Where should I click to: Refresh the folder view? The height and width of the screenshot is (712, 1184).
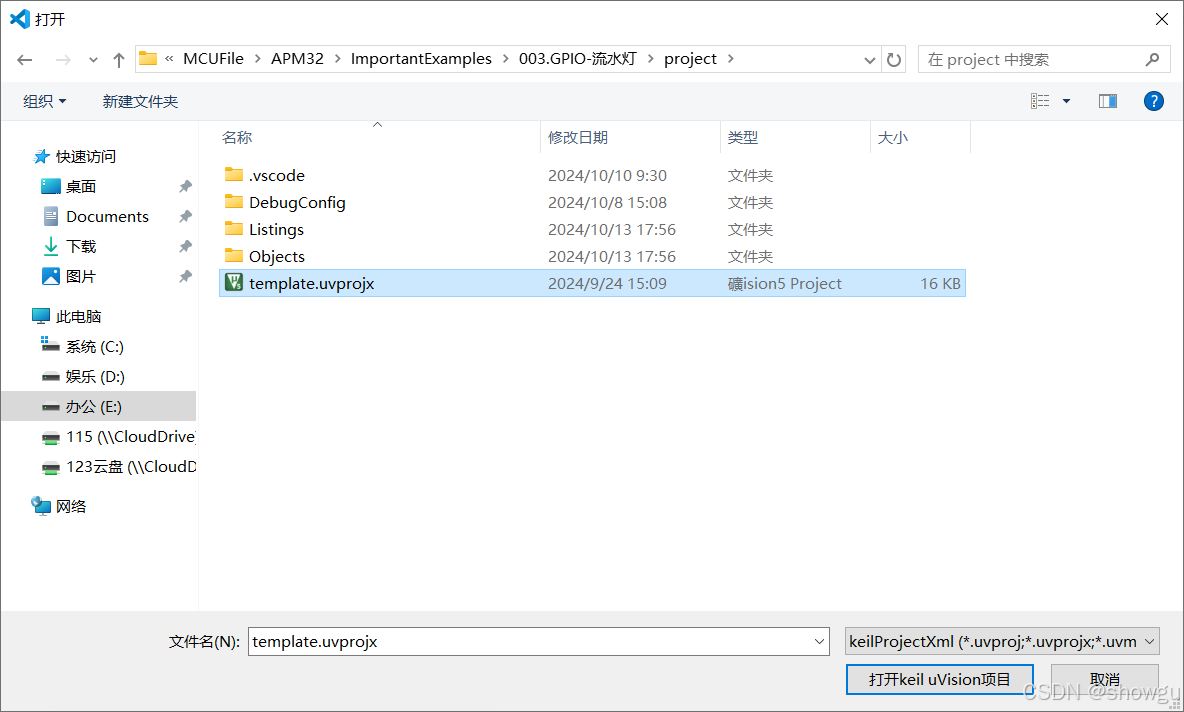(x=893, y=59)
